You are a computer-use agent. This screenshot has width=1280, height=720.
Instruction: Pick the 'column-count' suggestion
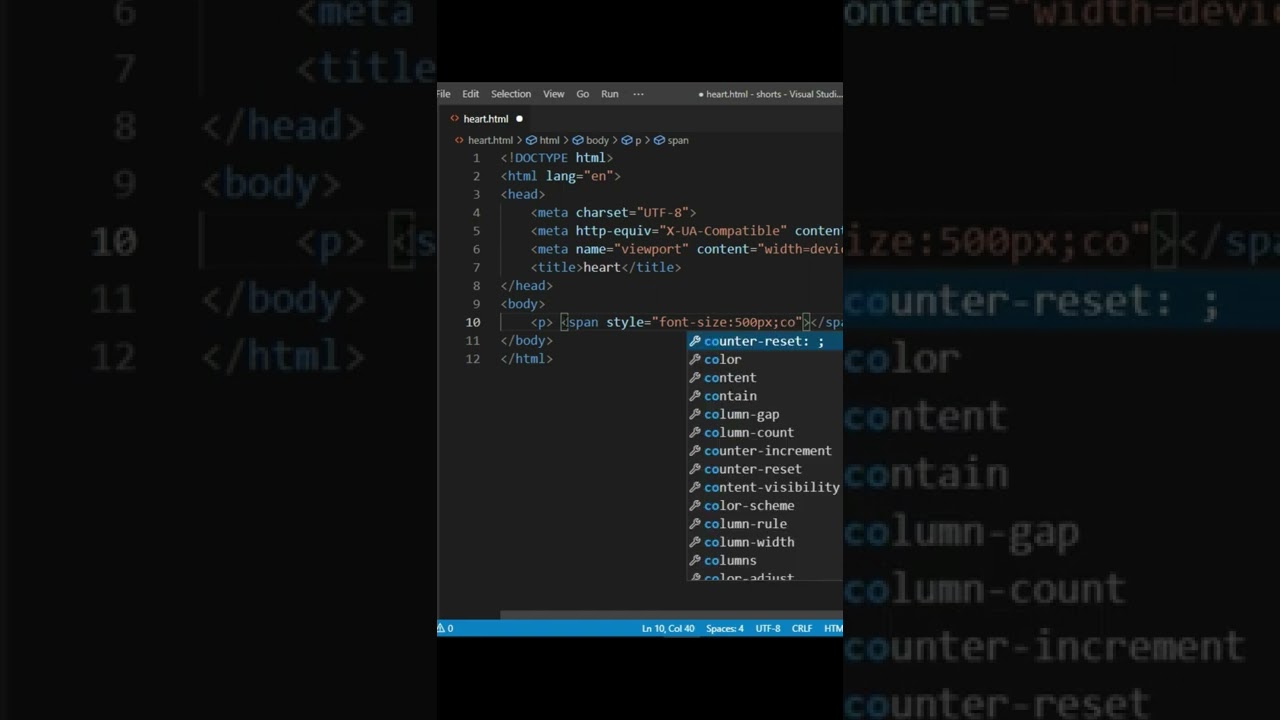point(765,433)
